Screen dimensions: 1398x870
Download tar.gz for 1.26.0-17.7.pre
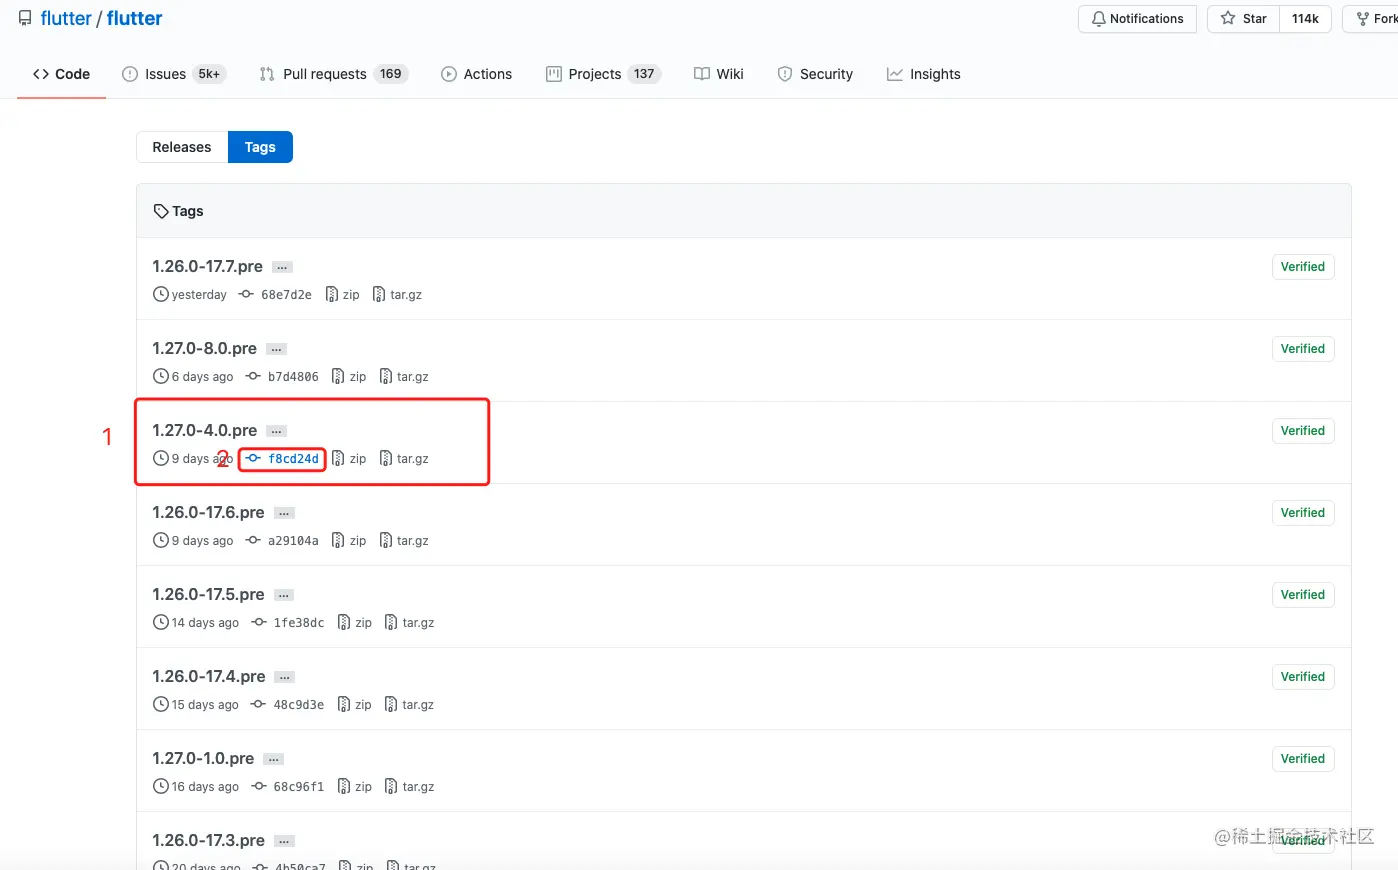pyautogui.click(x=397, y=295)
